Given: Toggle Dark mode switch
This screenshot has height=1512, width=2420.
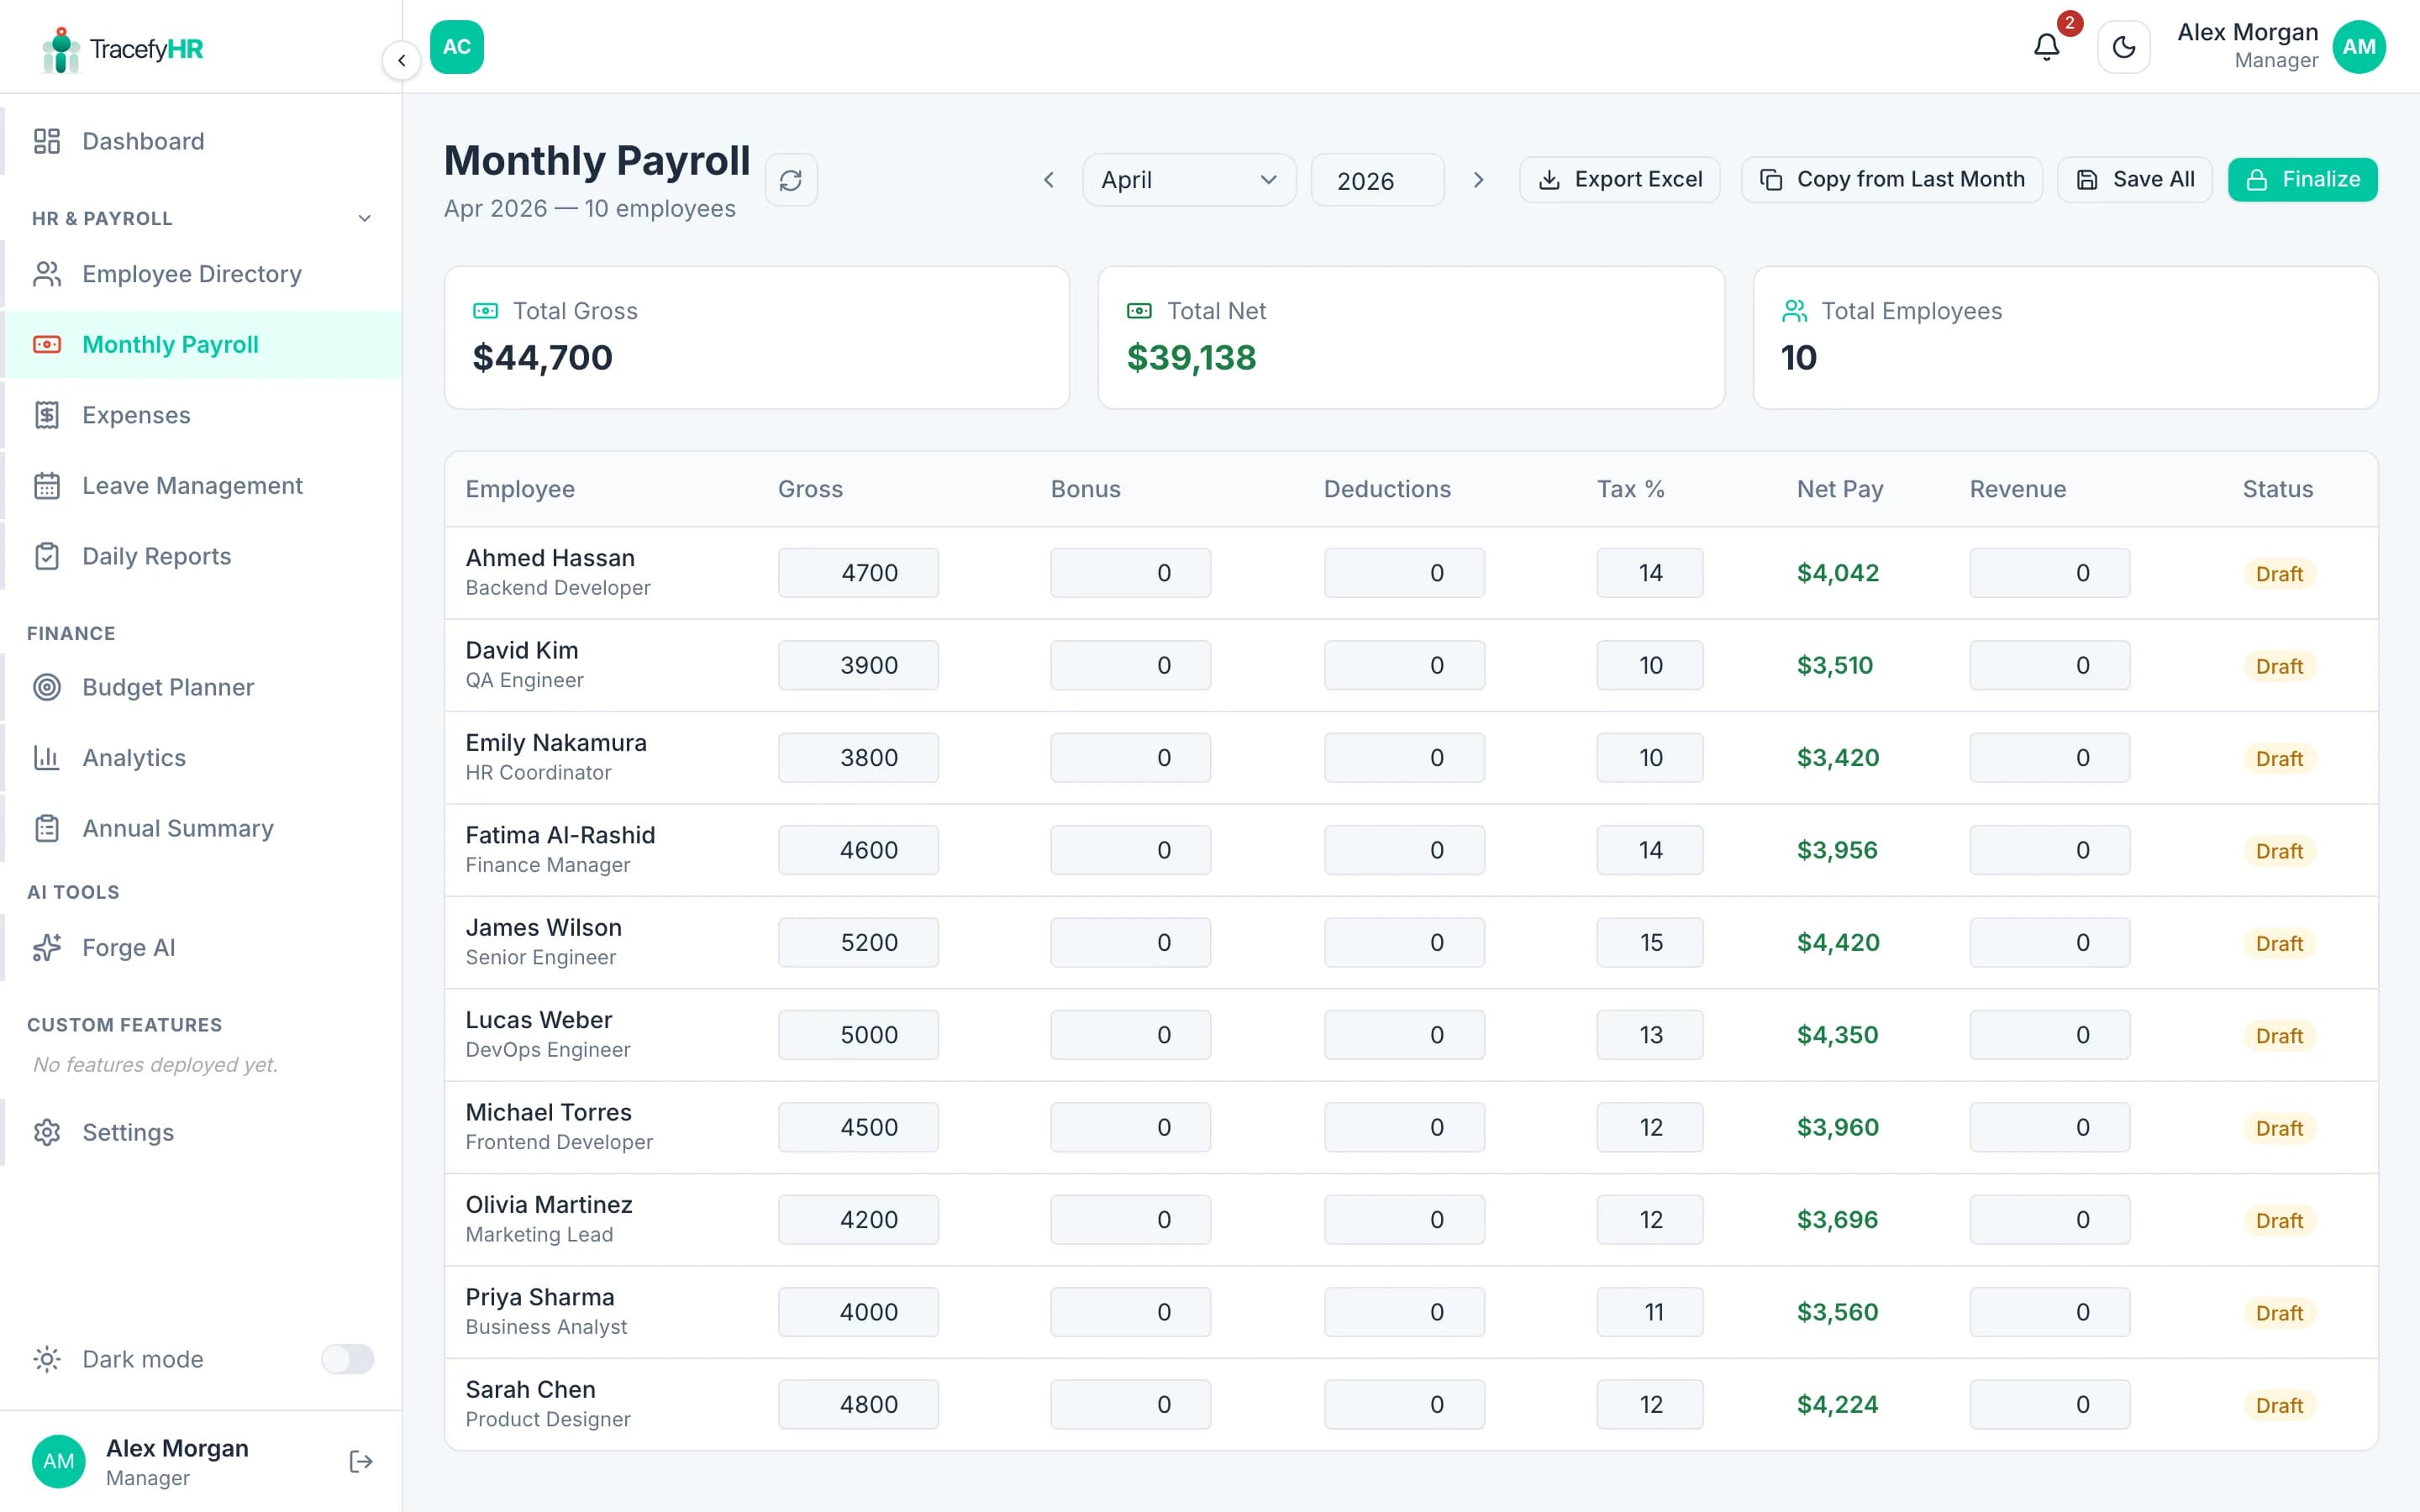Looking at the screenshot, I should tap(347, 1359).
